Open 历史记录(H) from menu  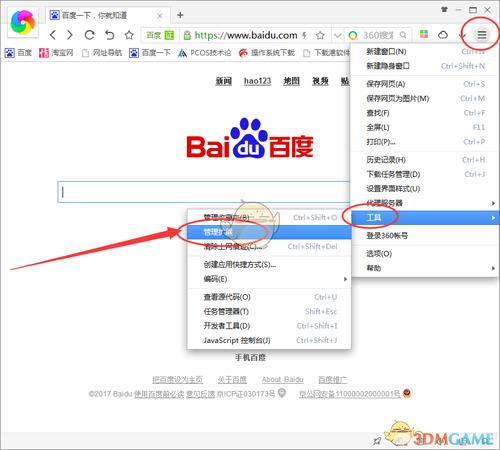click(x=425, y=160)
